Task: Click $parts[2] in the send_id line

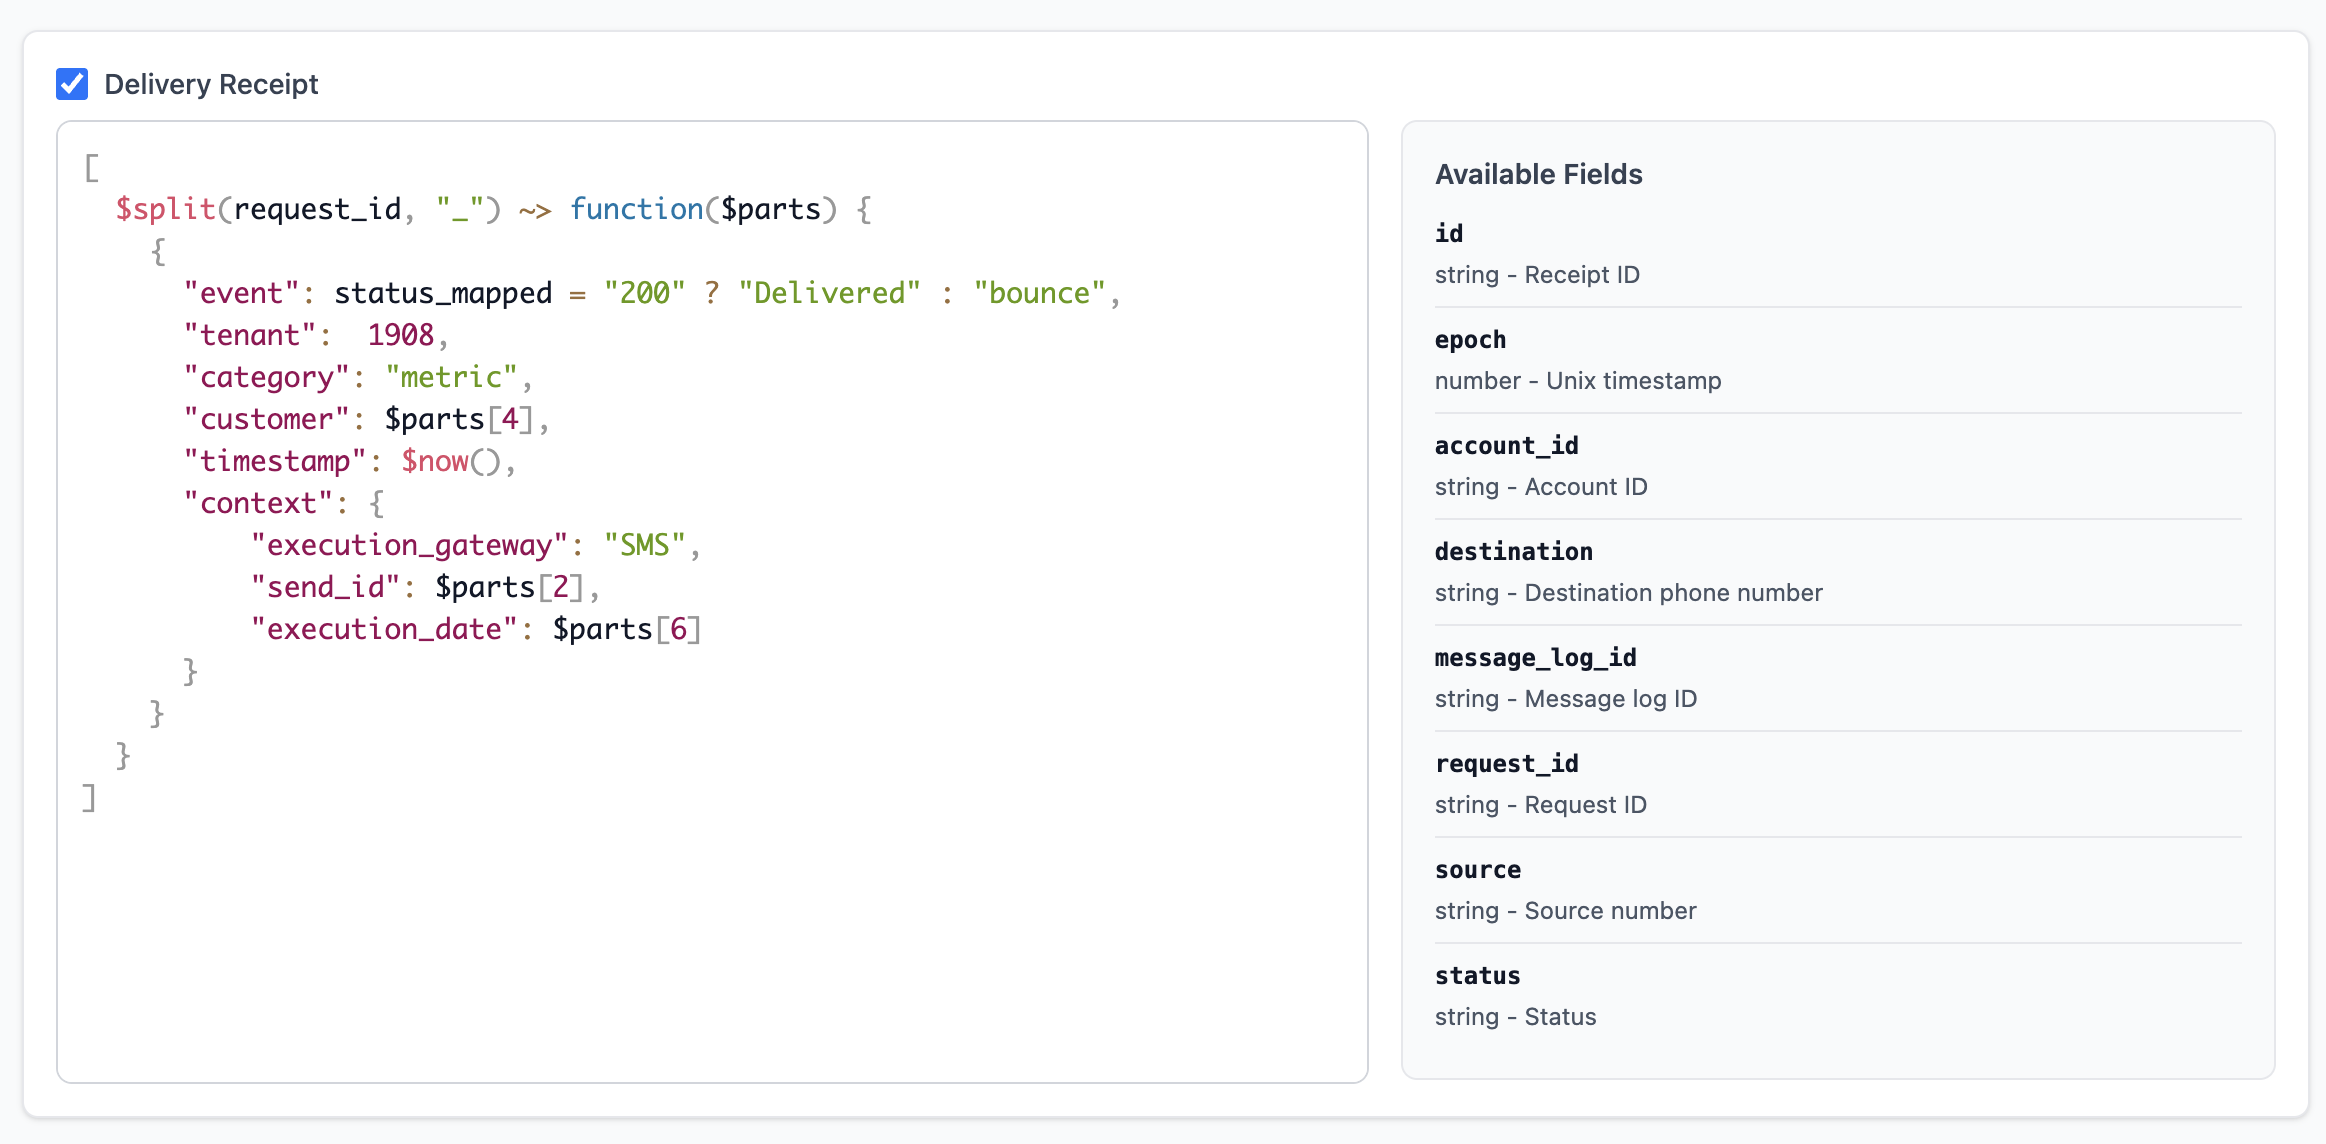Action: 509,587
